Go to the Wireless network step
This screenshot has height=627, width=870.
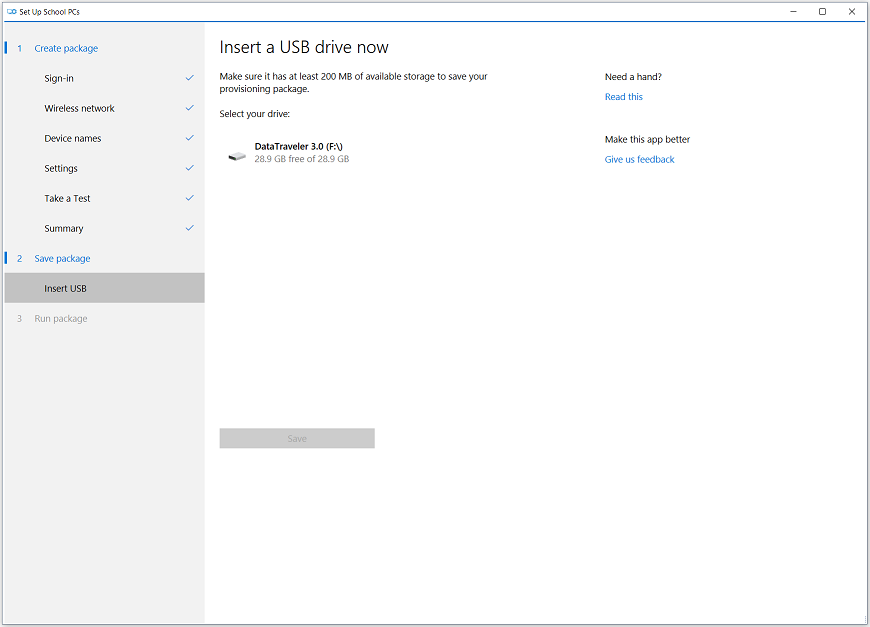[x=104, y=108]
